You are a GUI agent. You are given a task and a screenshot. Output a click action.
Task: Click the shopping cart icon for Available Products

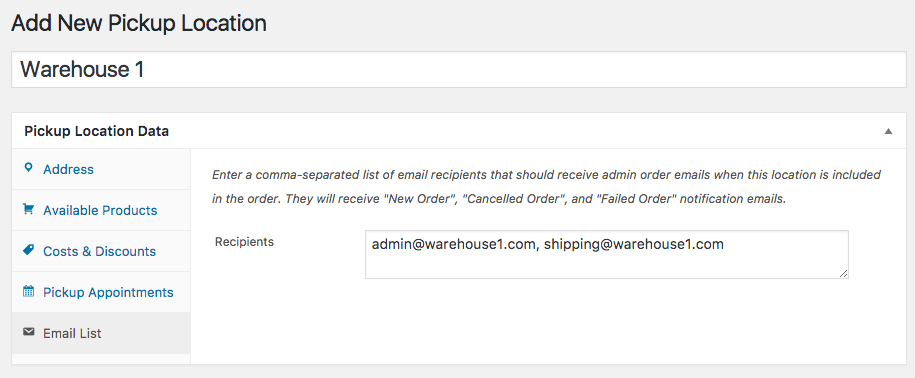(x=28, y=209)
